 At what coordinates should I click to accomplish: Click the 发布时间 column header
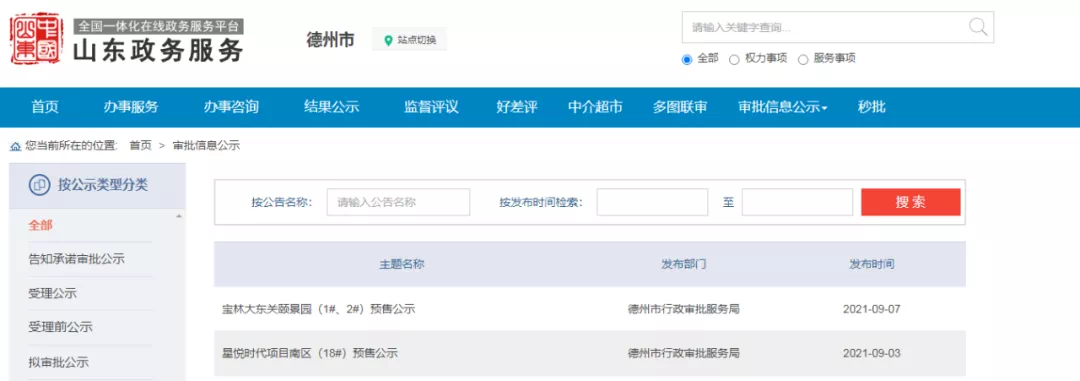coord(871,265)
